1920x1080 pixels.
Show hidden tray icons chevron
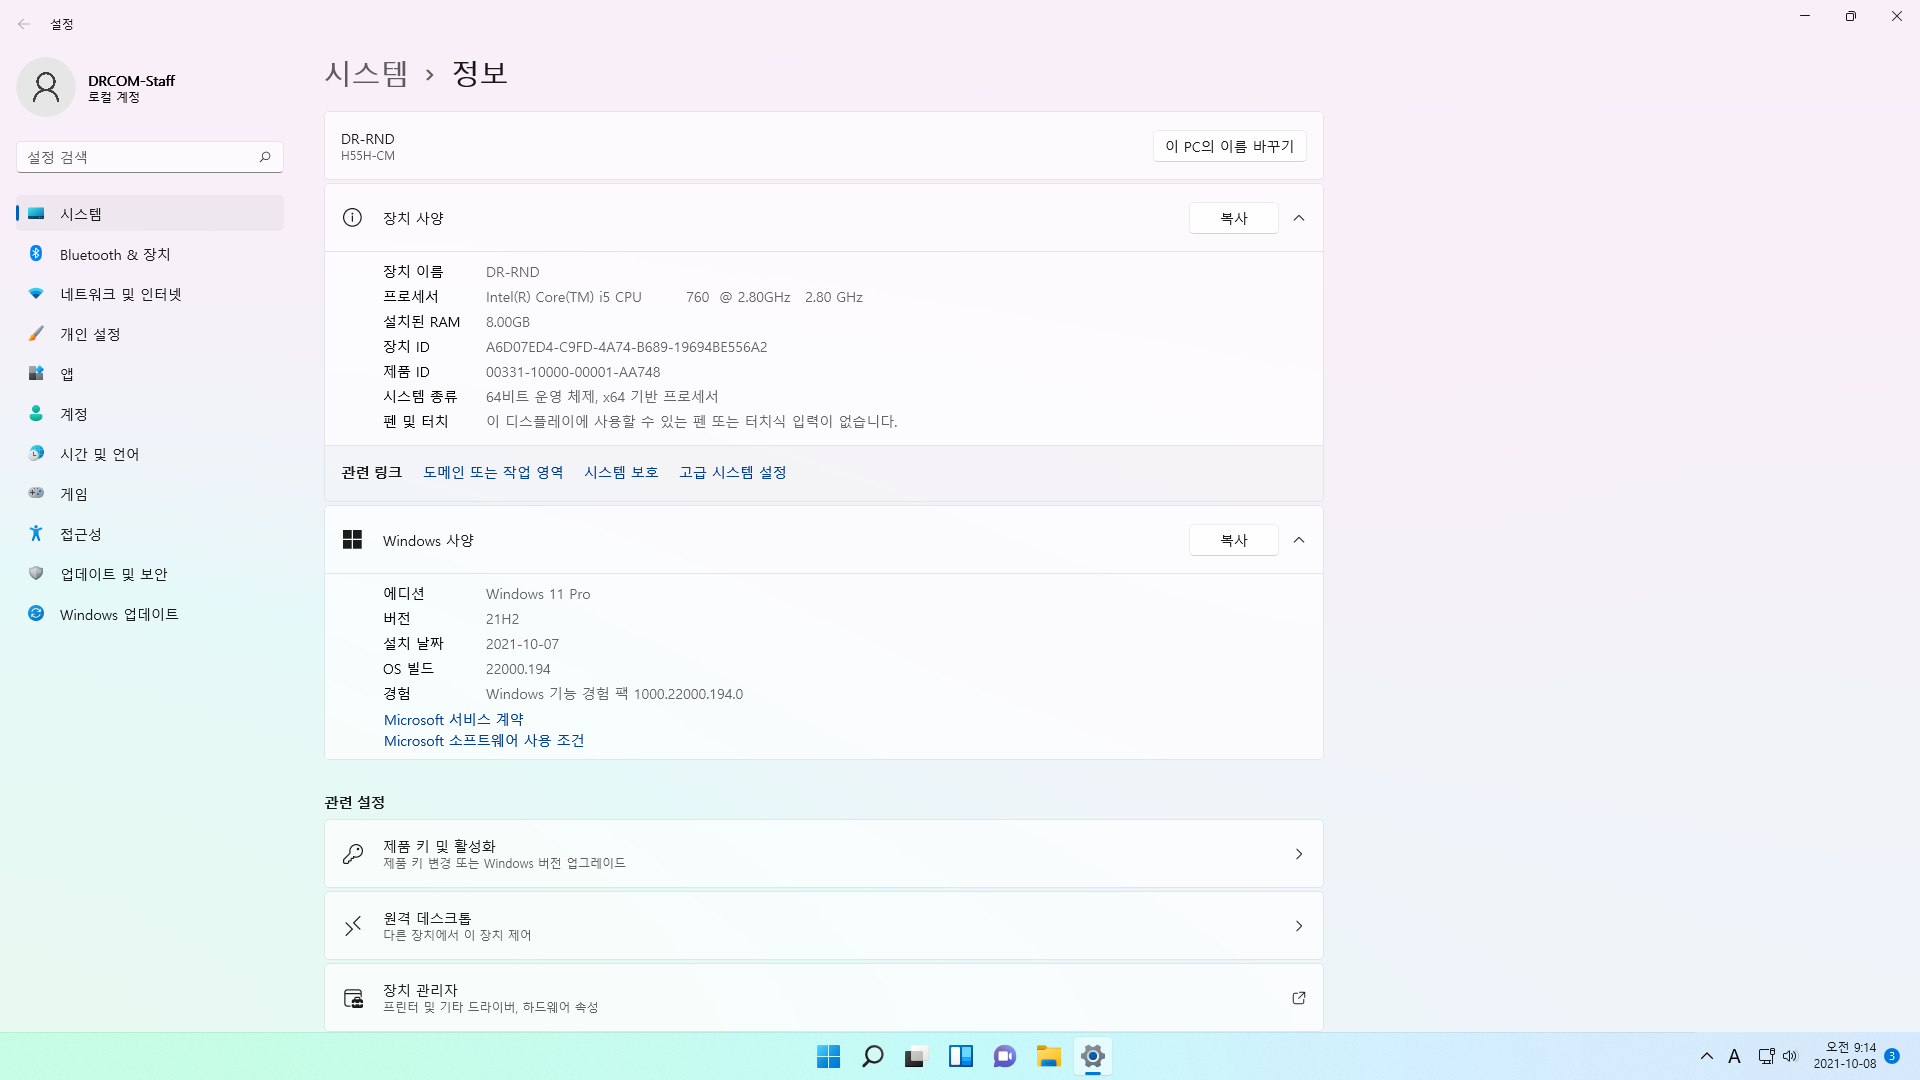1706,1056
